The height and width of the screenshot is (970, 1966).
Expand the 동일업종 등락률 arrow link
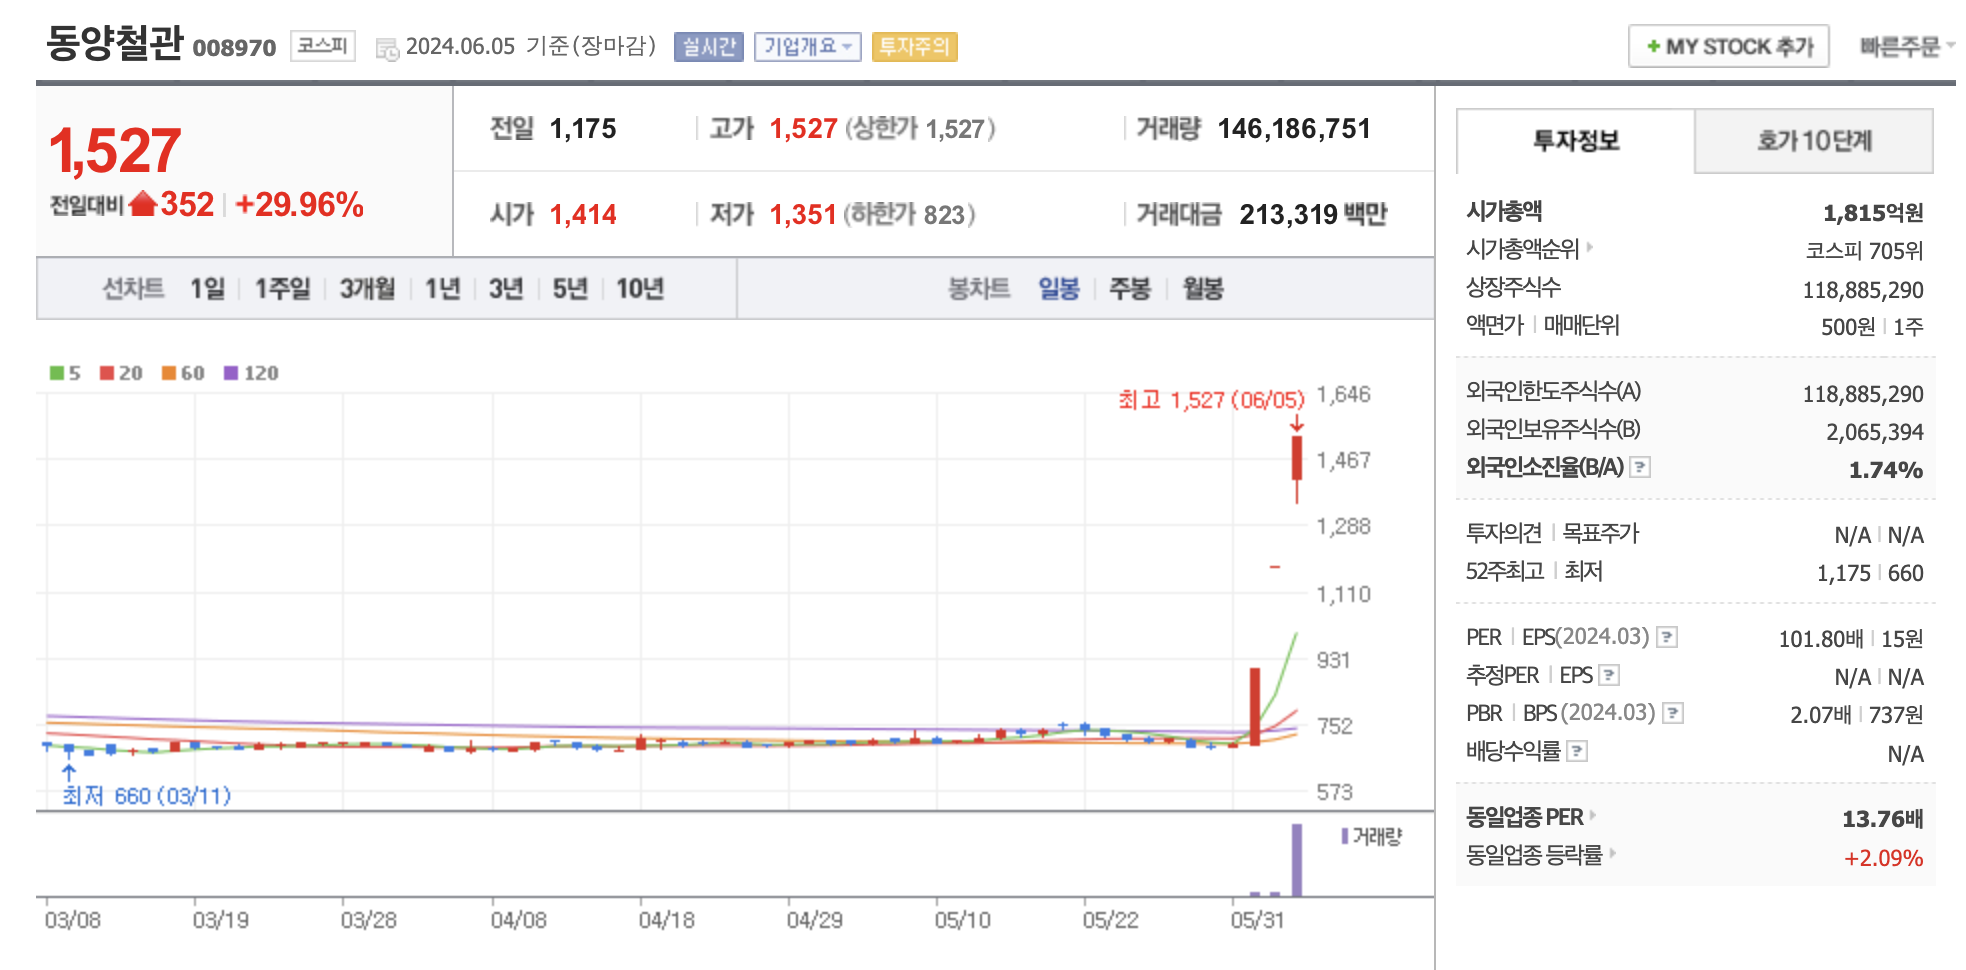[x=1612, y=854]
